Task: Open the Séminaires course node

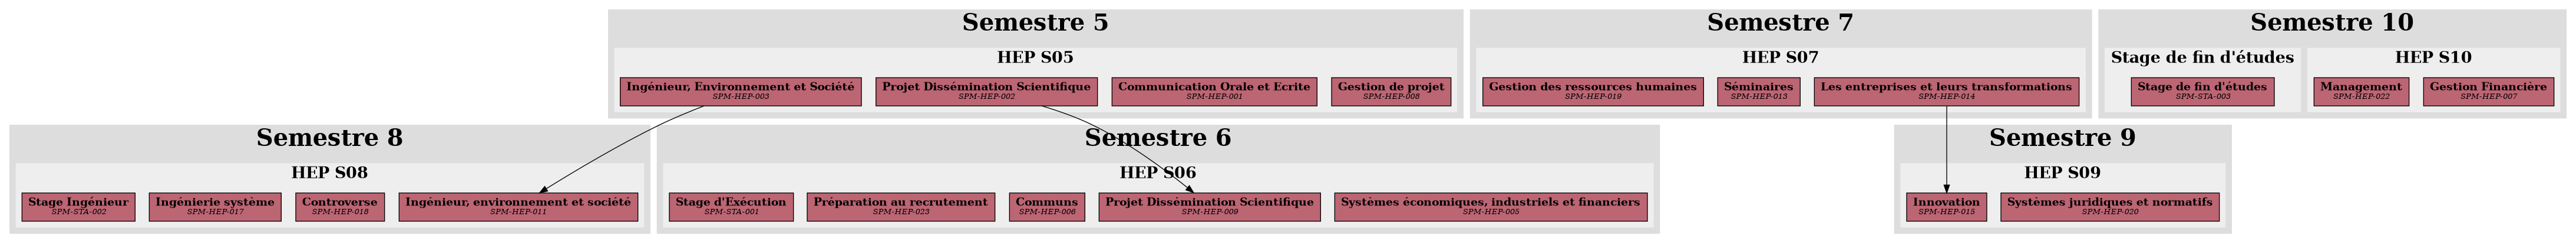Action: (1758, 91)
